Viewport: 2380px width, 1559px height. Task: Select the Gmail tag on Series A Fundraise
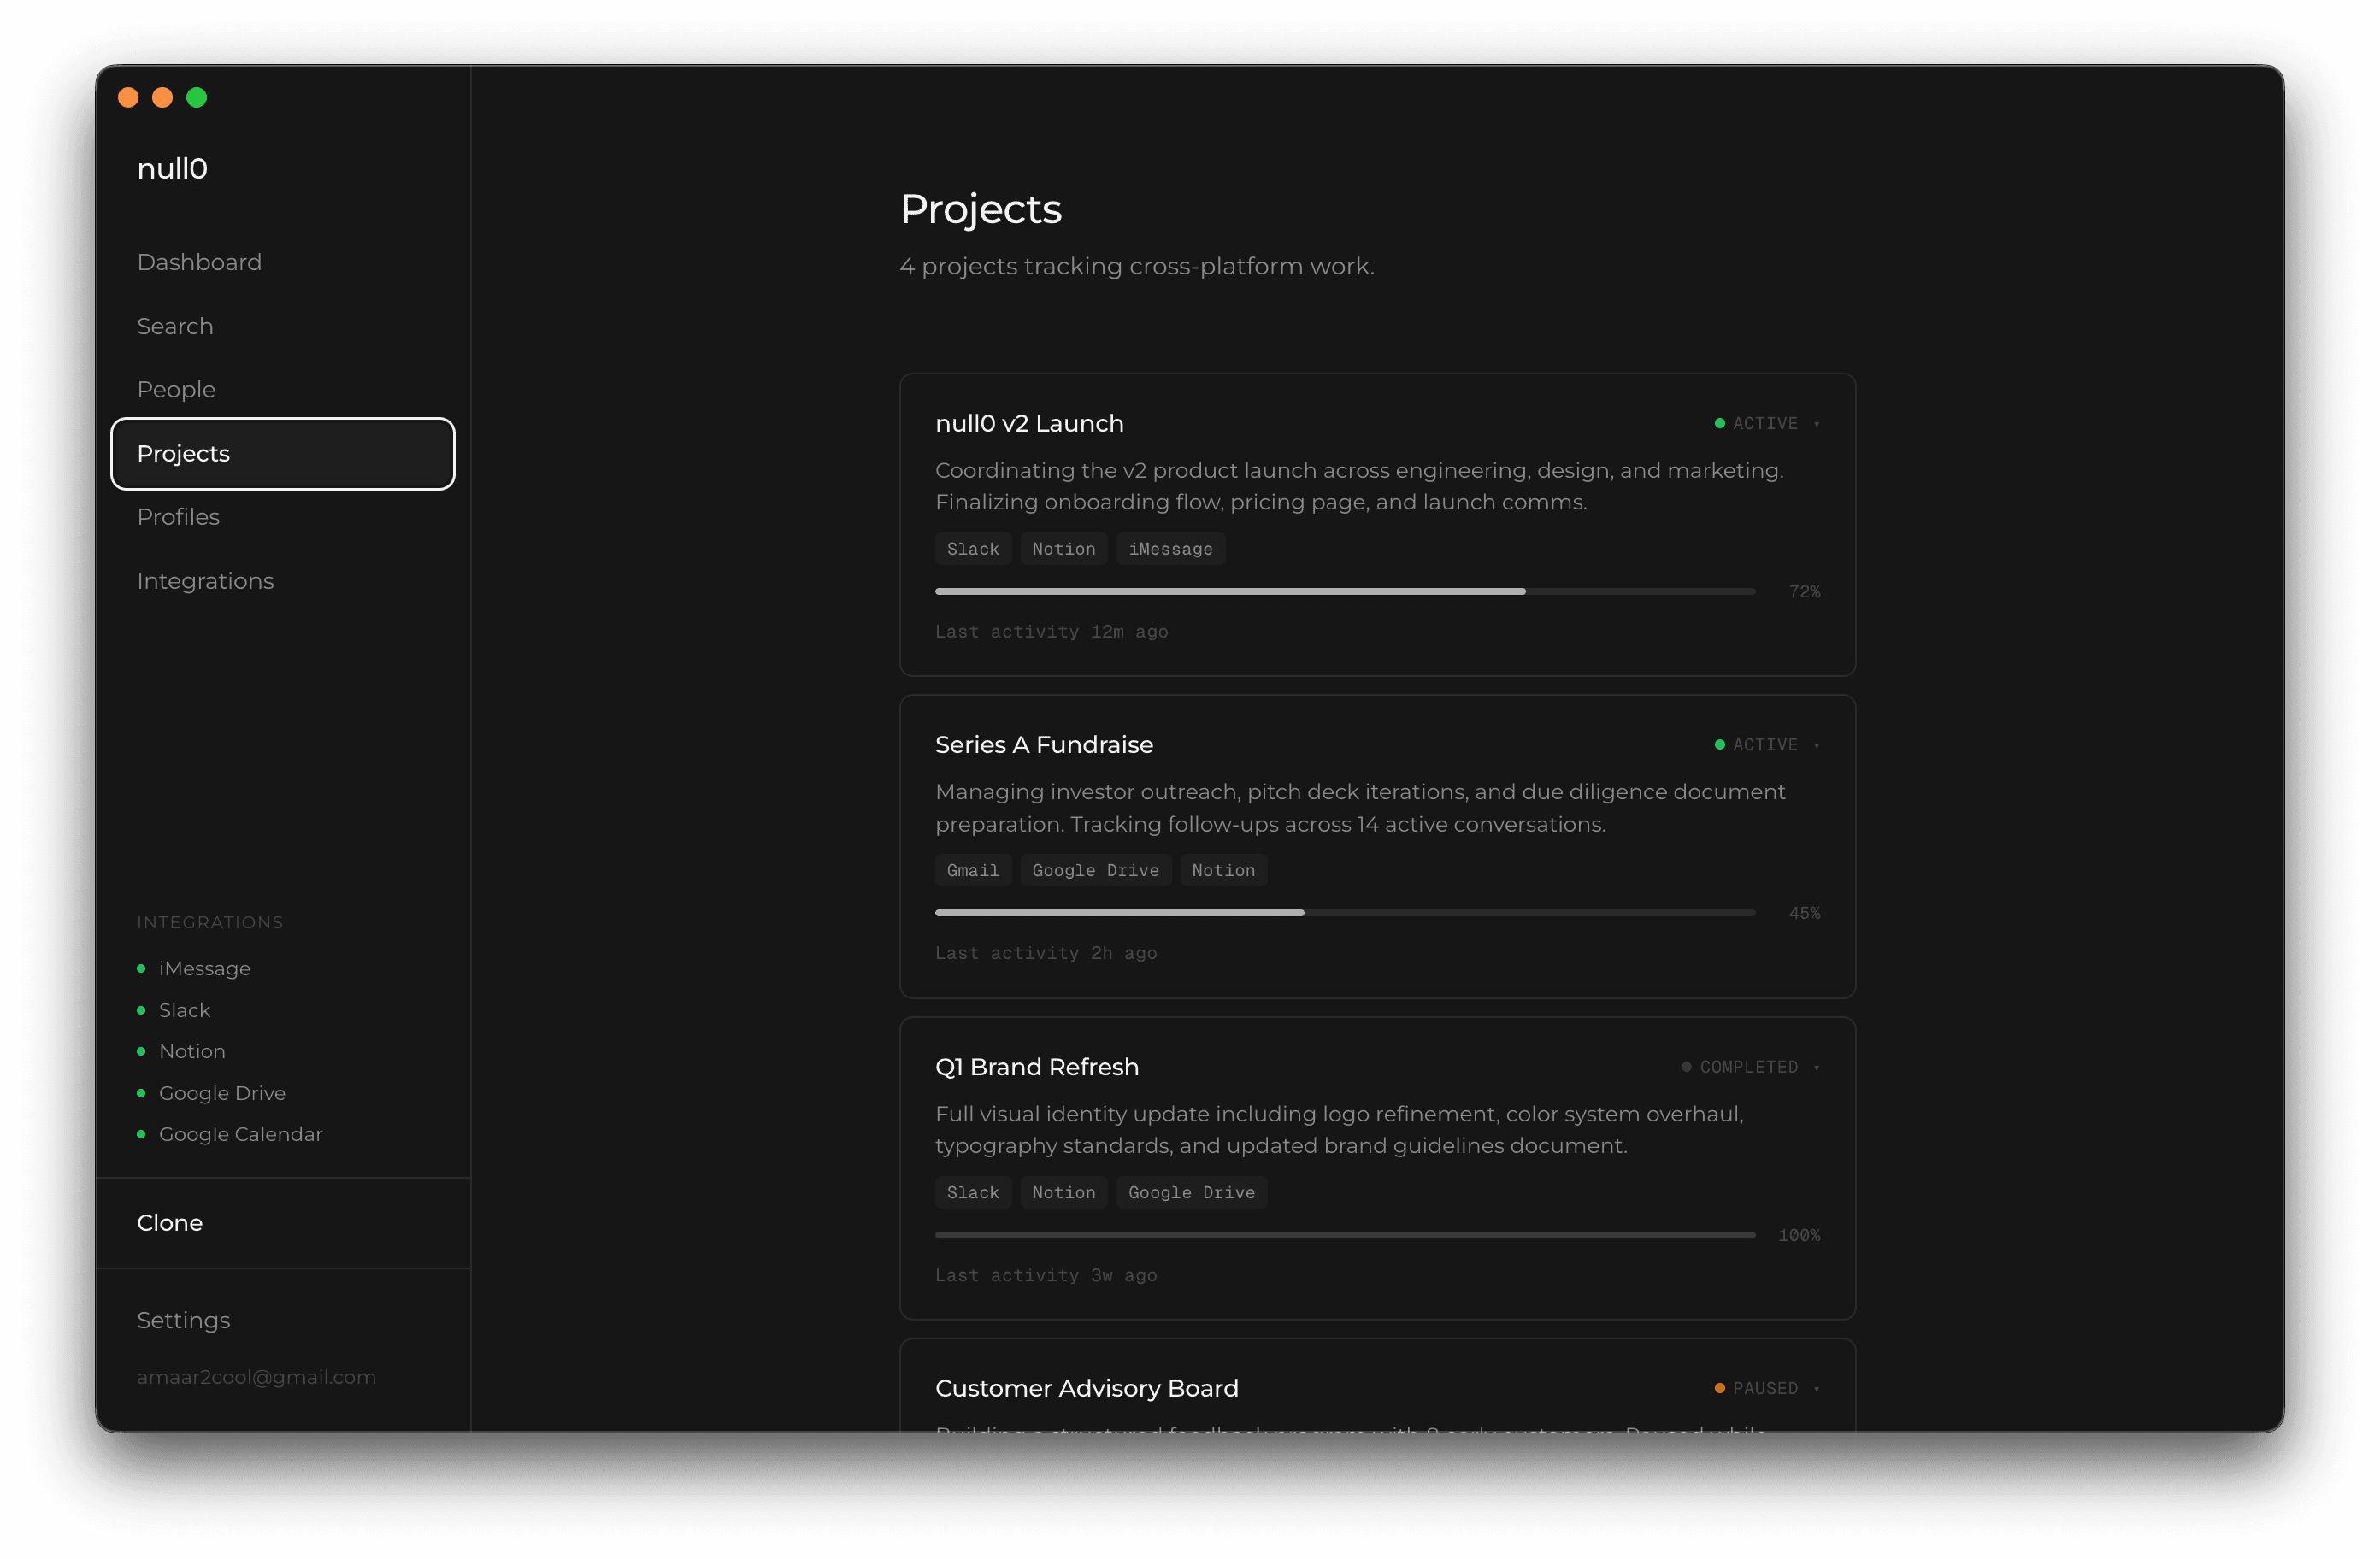(972, 870)
